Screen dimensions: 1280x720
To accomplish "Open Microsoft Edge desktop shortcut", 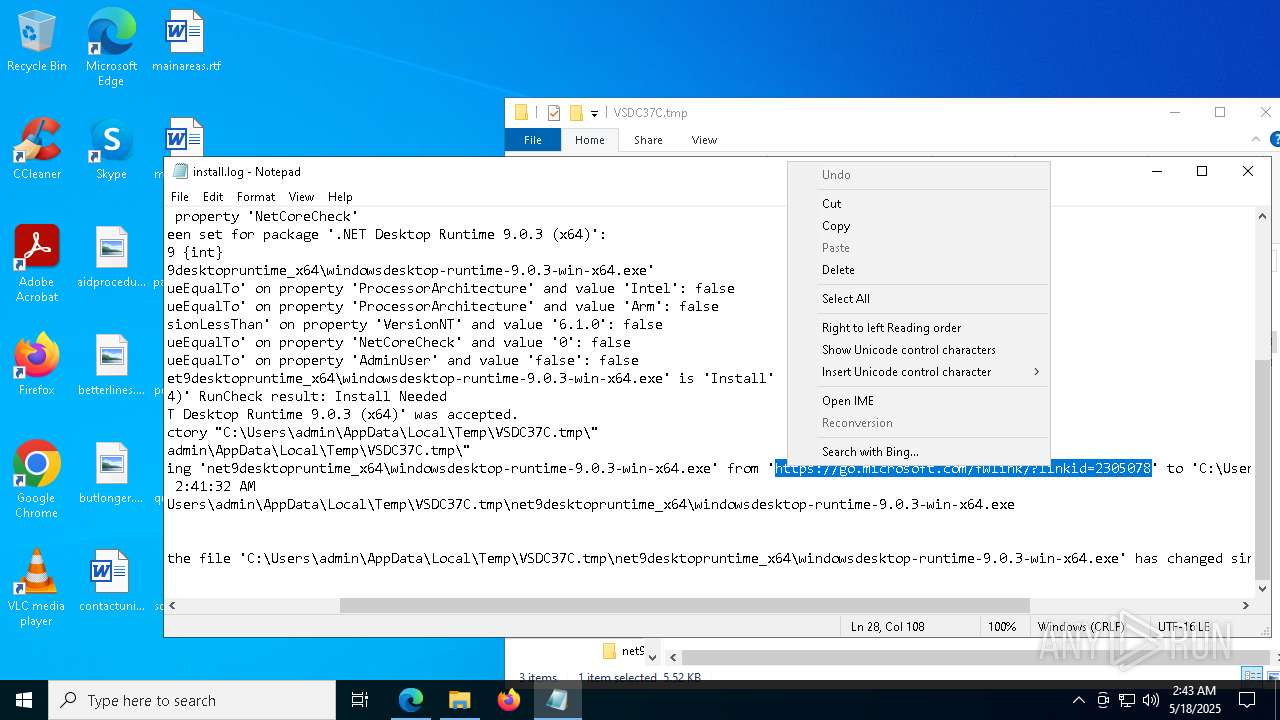I will 111,47.
